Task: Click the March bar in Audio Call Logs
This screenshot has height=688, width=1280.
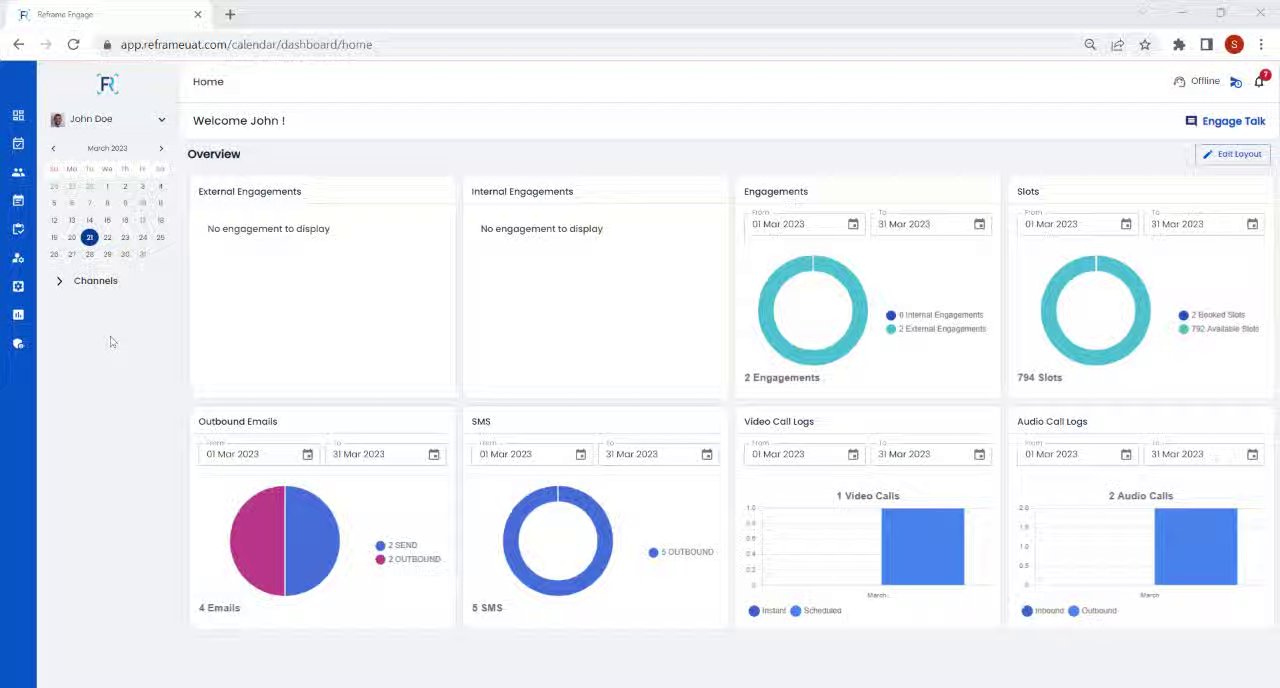Action: (1195, 547)
